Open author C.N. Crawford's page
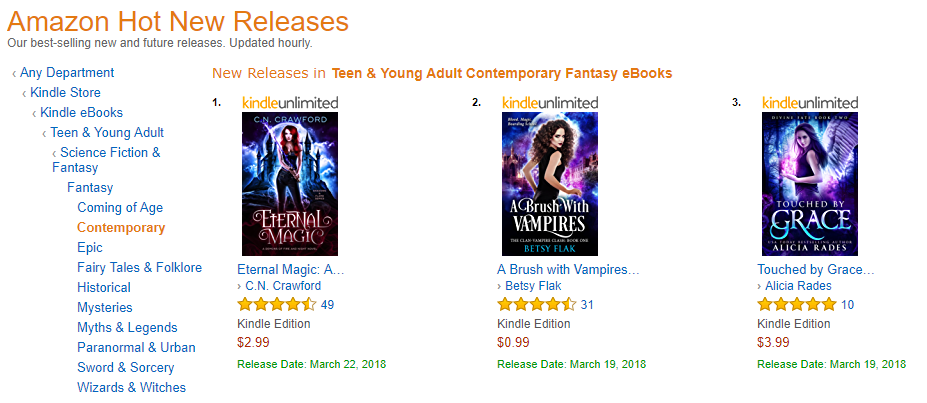Image resolution: width=927 pixels, height=403 pixels. pos(284,286)
